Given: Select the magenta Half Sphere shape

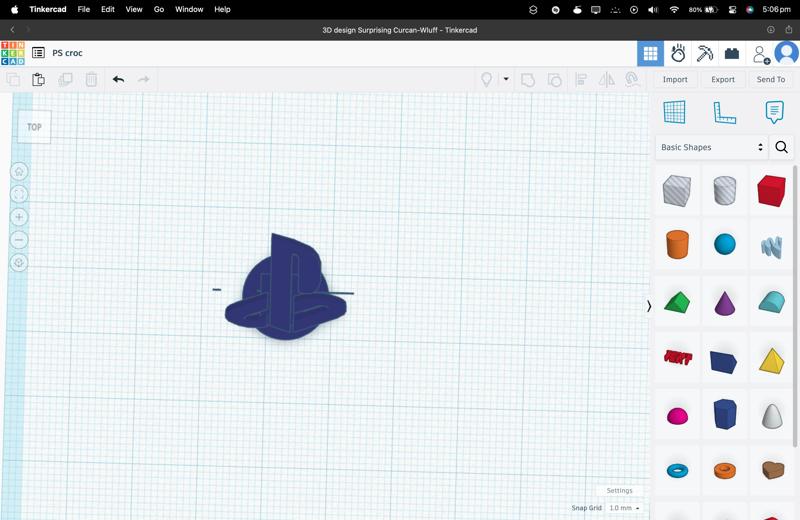Looking at the screenshot, I should [677, 416].
